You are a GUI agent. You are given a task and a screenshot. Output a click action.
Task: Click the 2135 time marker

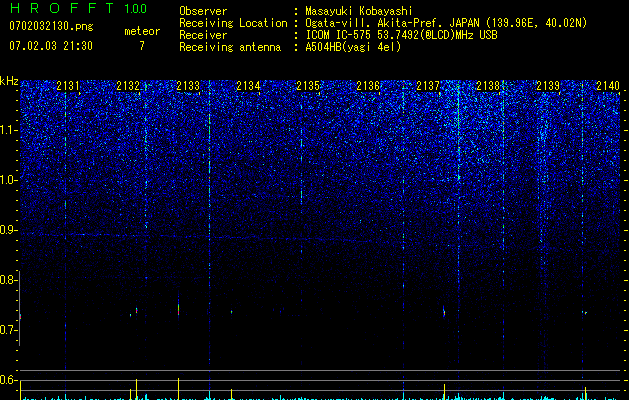[x=308, y=86]
